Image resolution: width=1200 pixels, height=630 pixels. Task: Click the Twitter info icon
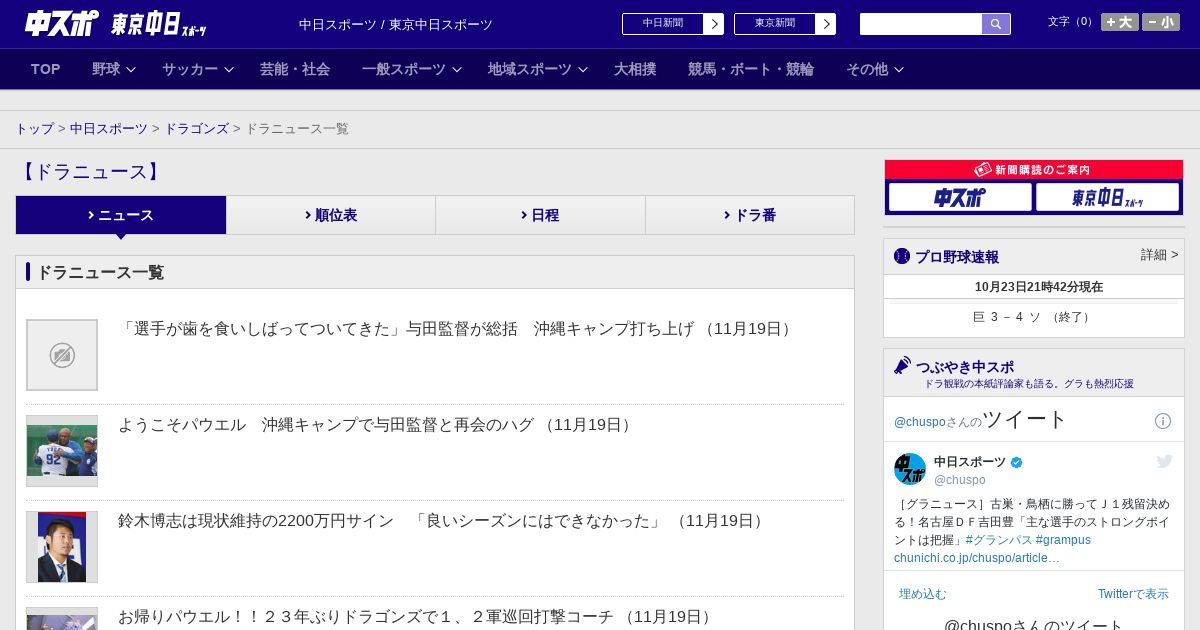(x=1163, y=421)
